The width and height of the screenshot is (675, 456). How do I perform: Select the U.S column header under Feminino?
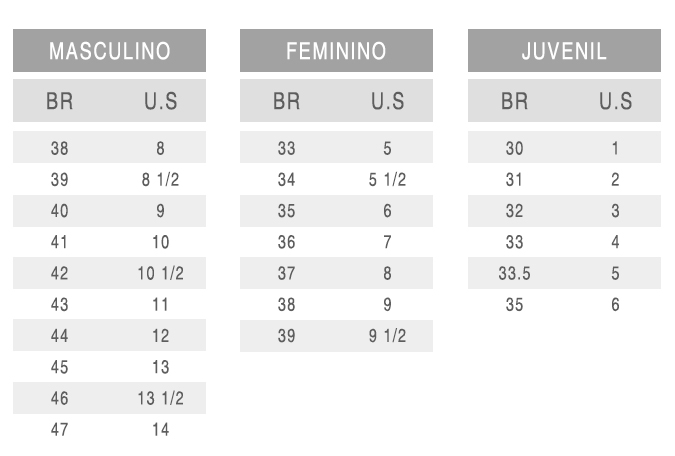(x=387, y=101)
